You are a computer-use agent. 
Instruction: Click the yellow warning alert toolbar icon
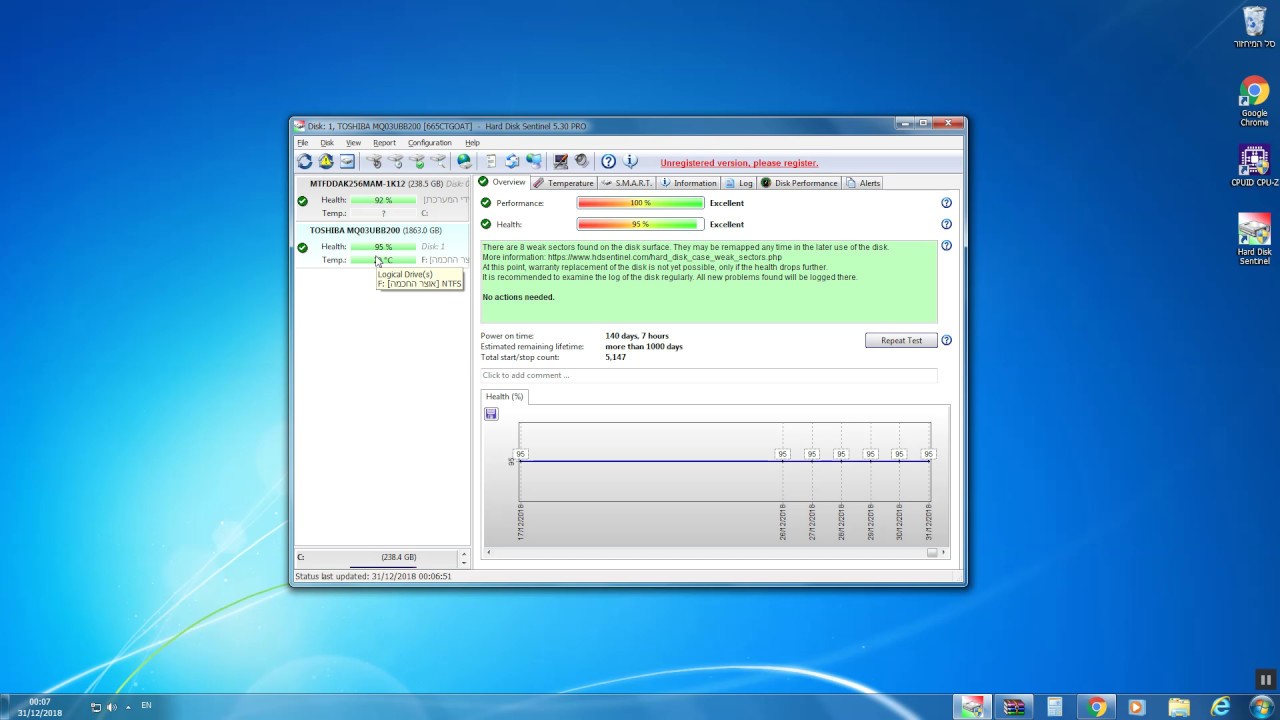click(326, 161)
